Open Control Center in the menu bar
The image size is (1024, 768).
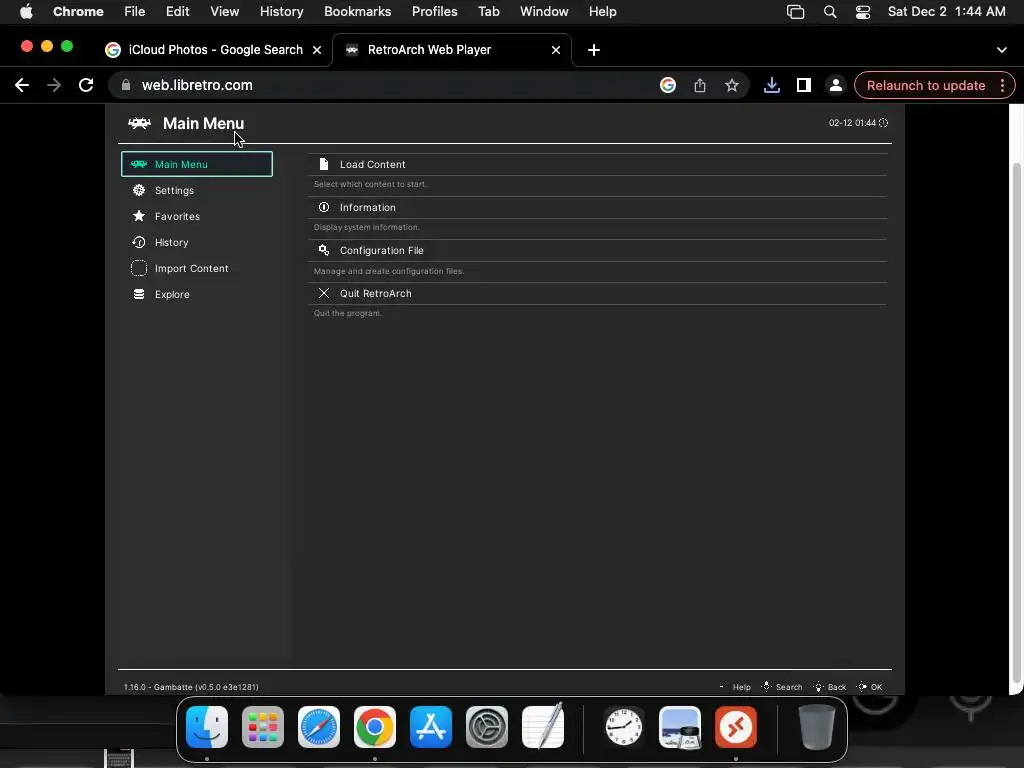[x=863, y=11]
